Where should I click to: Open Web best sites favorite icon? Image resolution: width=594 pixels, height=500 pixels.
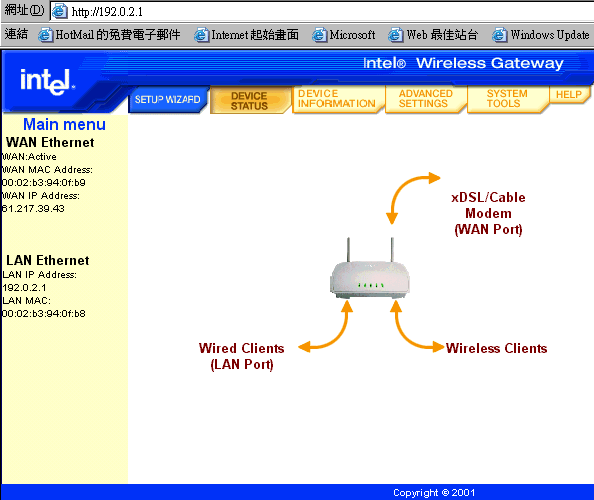pos(395,35)
